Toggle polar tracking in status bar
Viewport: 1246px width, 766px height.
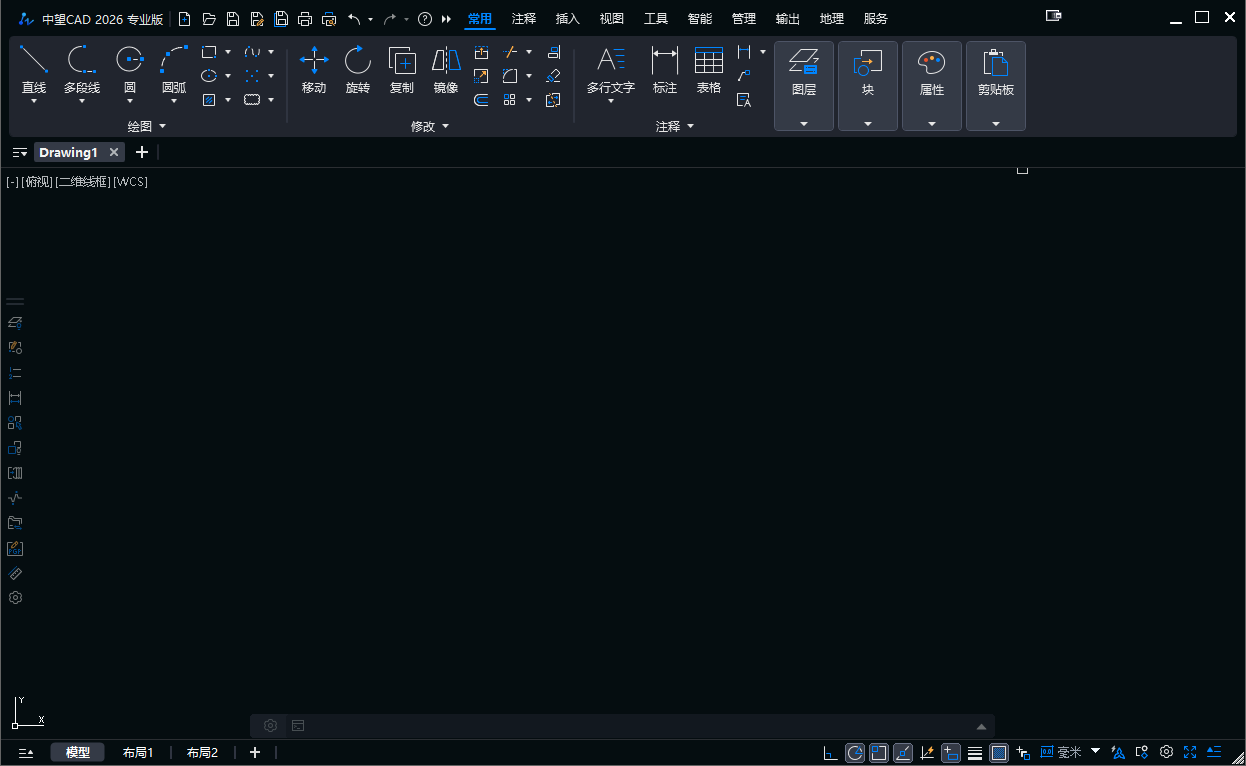855,753
